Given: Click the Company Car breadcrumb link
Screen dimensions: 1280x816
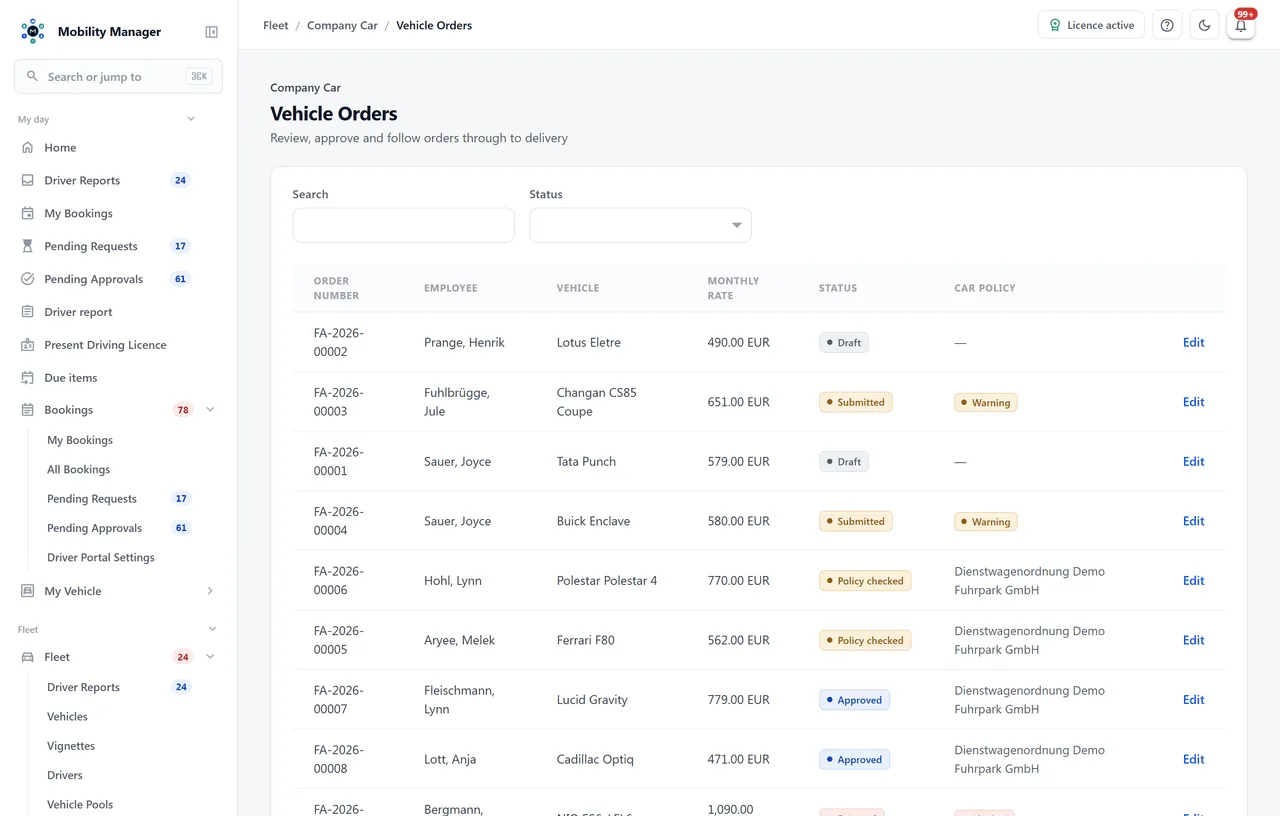Looking at the screenshot, I should coord(342,25).
